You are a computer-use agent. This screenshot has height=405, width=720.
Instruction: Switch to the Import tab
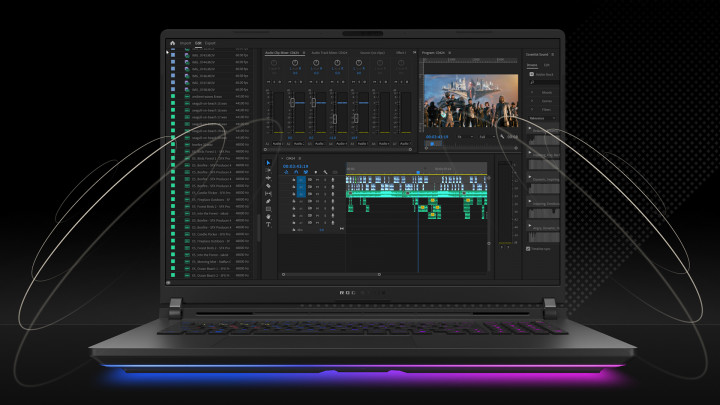click(x=185, y=43)
